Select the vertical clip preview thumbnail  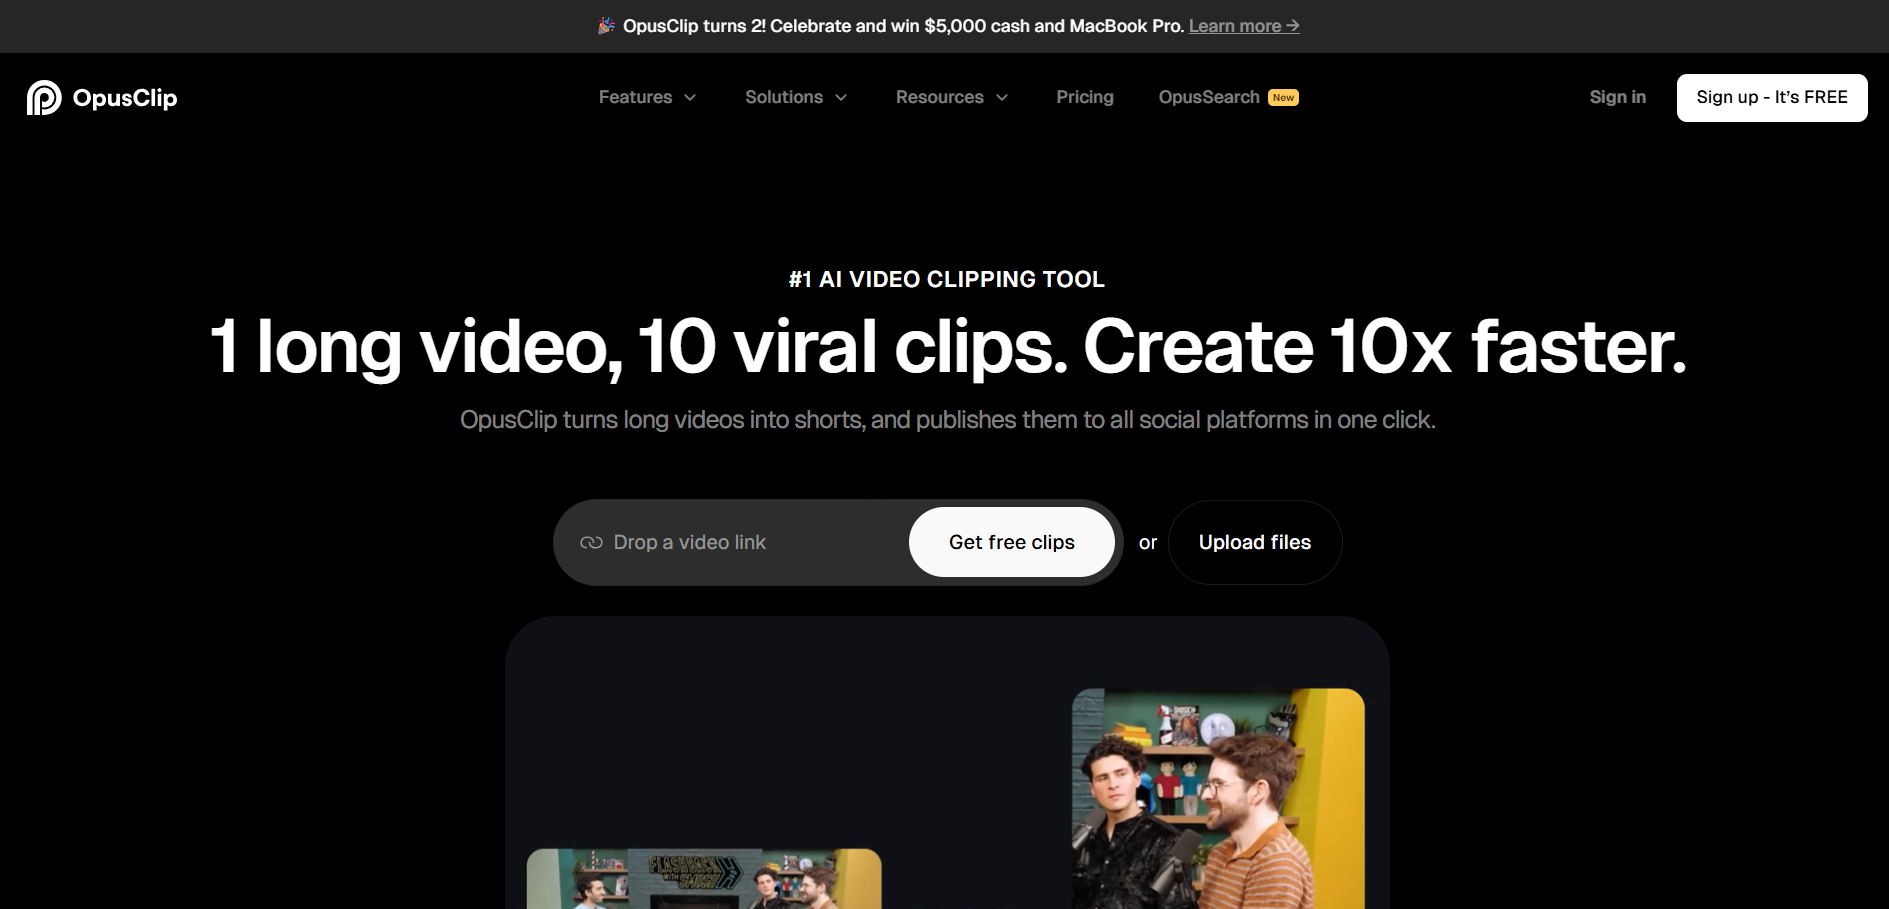(1218, 798)
